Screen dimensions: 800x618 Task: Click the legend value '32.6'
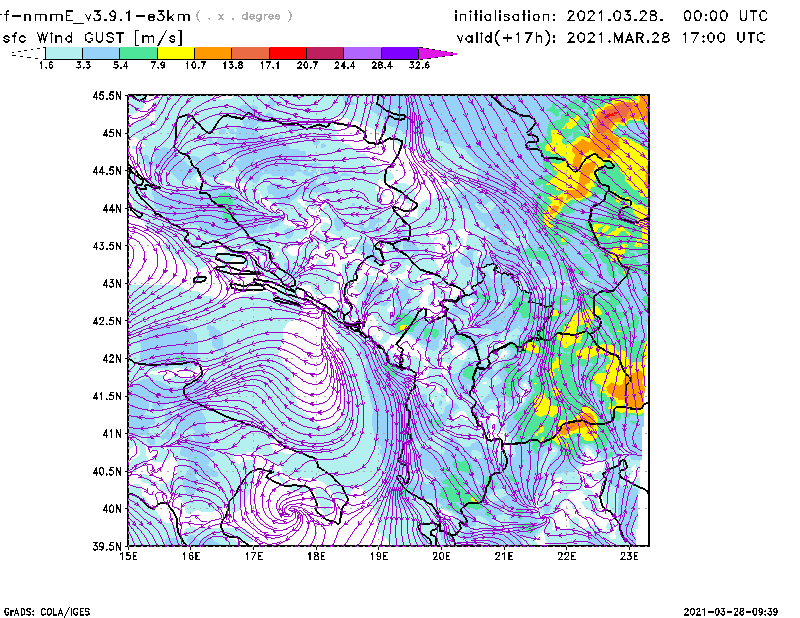pos(419,65)
